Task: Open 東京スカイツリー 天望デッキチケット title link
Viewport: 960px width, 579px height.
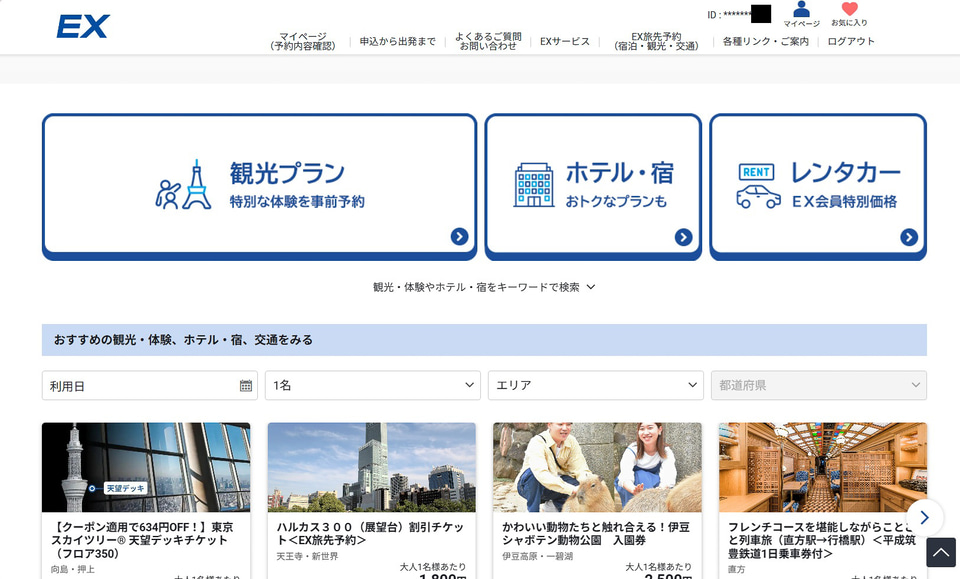Action: tap(143, 540)
